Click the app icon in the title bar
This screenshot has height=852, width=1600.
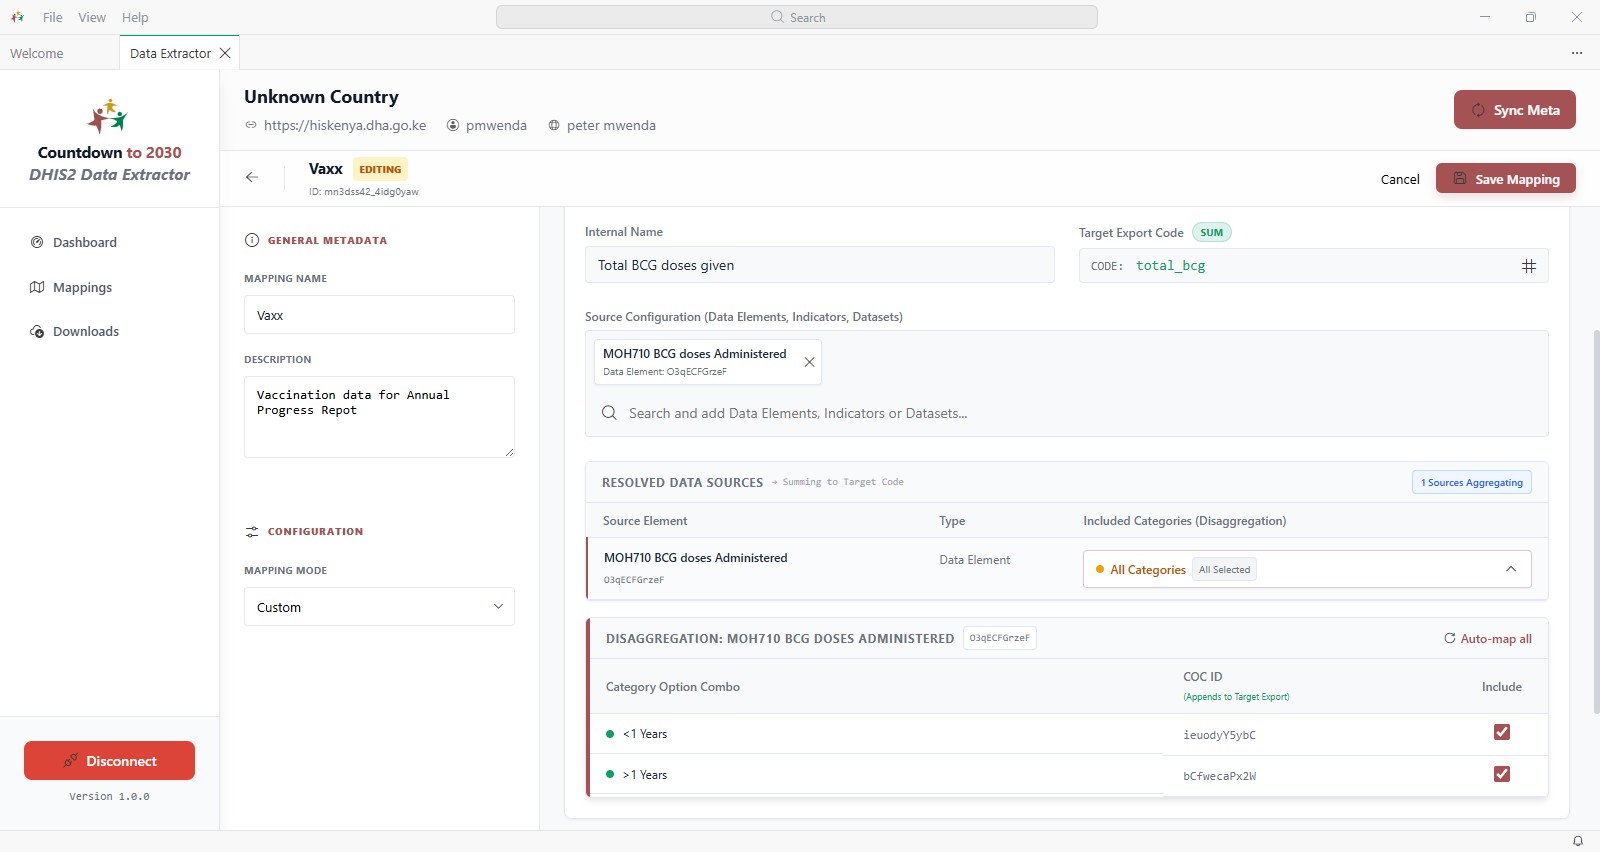tap(17, 17)
